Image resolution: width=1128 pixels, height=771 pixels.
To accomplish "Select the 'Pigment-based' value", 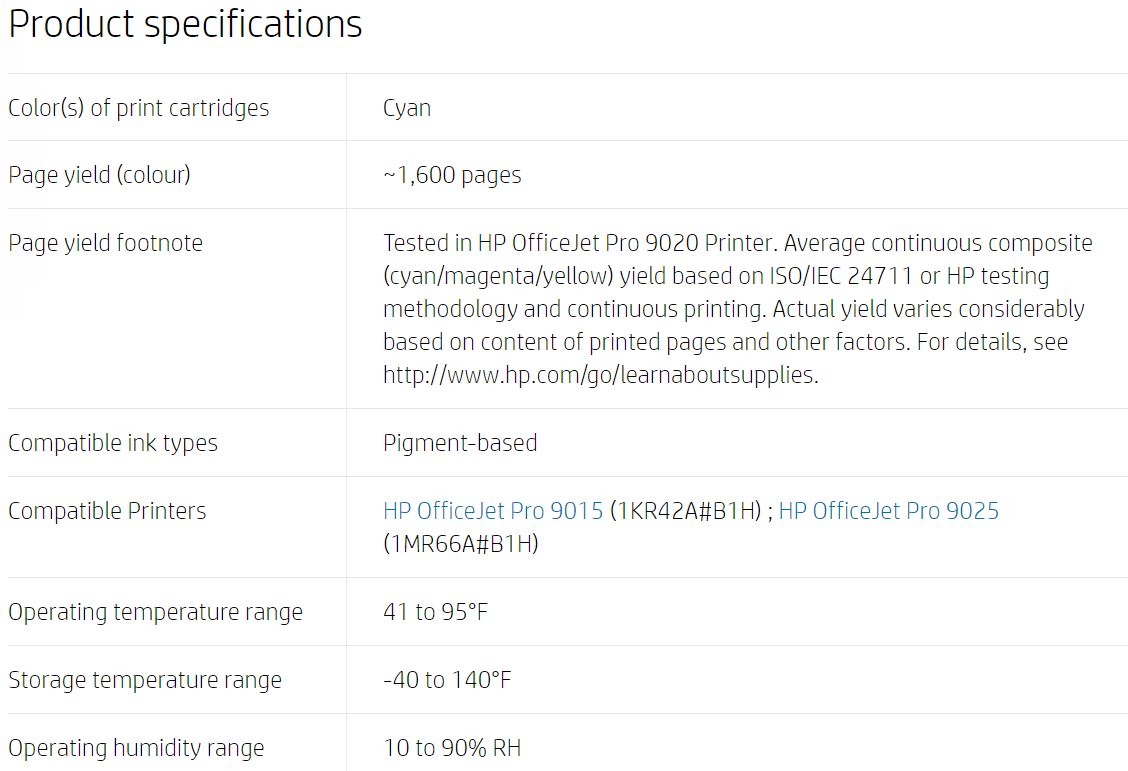I will pyautogui.click(x=460, y=443).
